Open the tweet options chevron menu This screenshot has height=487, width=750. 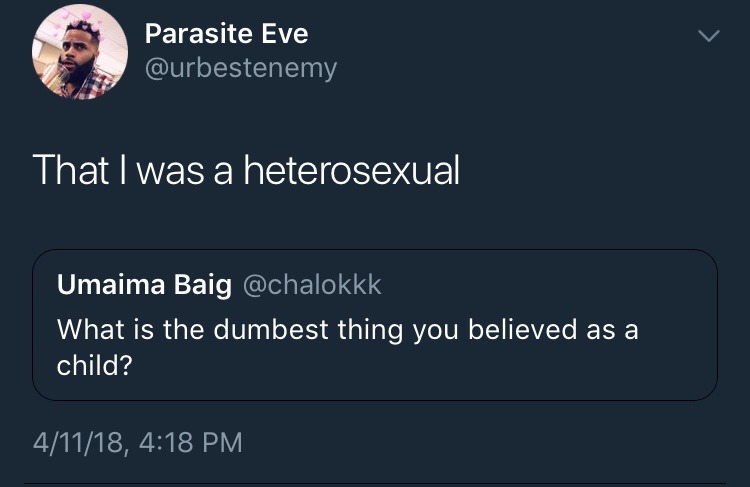pyautogui.click(x=708, y=36)
